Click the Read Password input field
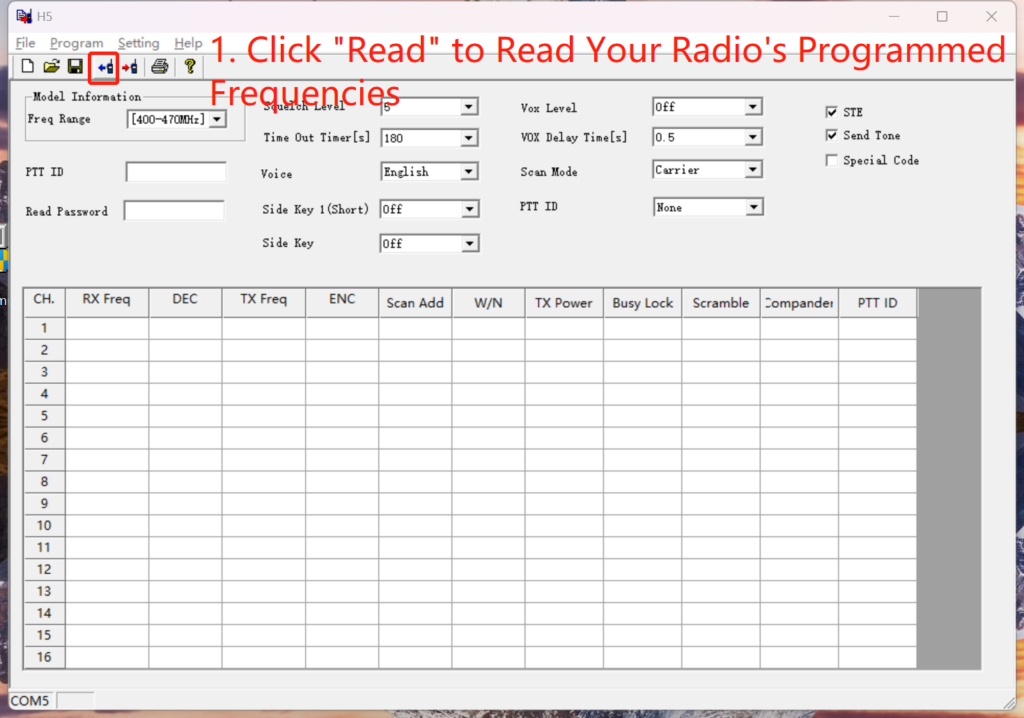Viewport: 1024px width, 718px height. coord(174,210)
